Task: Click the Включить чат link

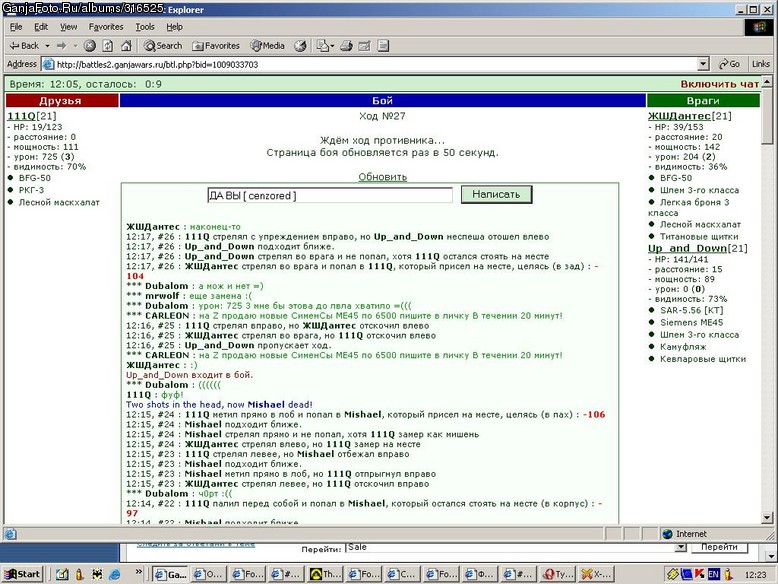Action: tap(719, 84)
